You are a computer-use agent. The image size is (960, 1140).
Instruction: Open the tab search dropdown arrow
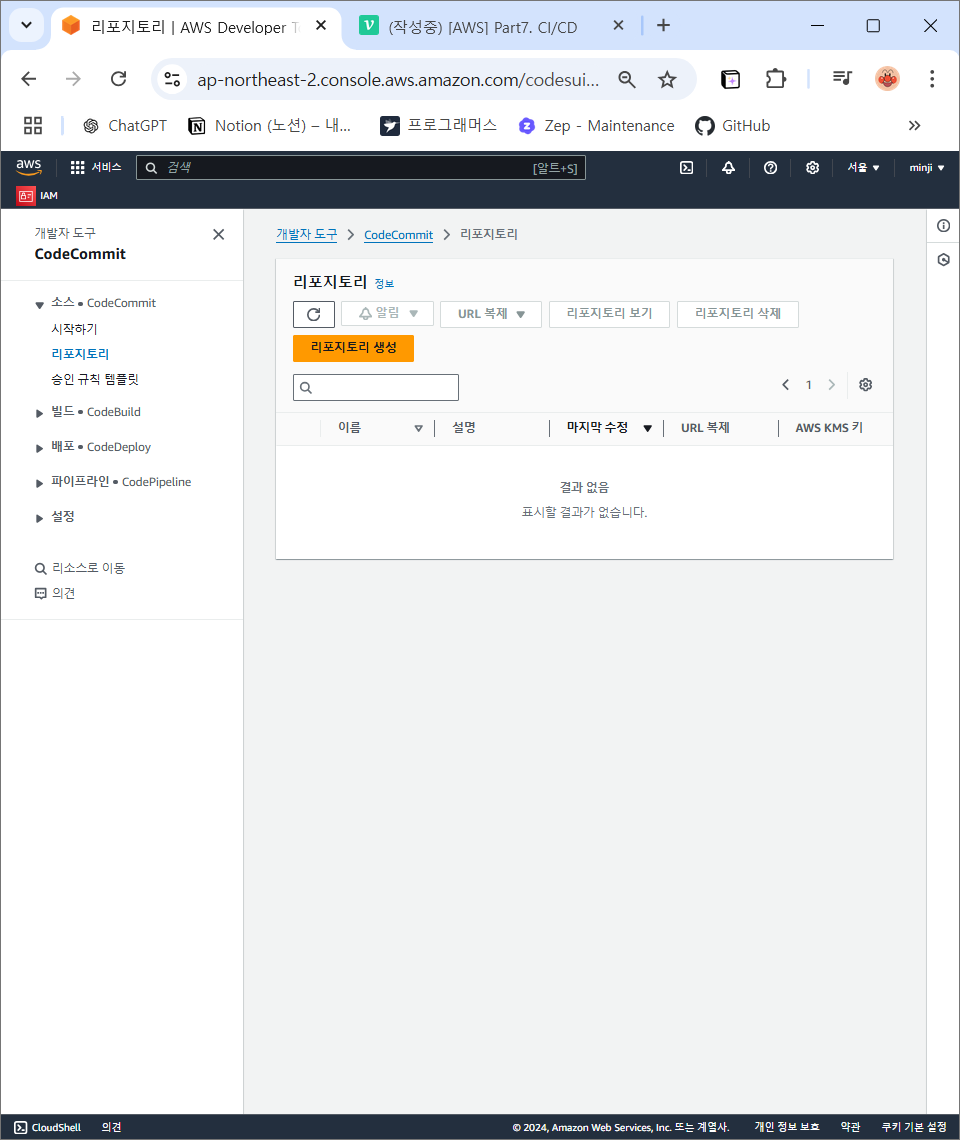tap(26, 25)
